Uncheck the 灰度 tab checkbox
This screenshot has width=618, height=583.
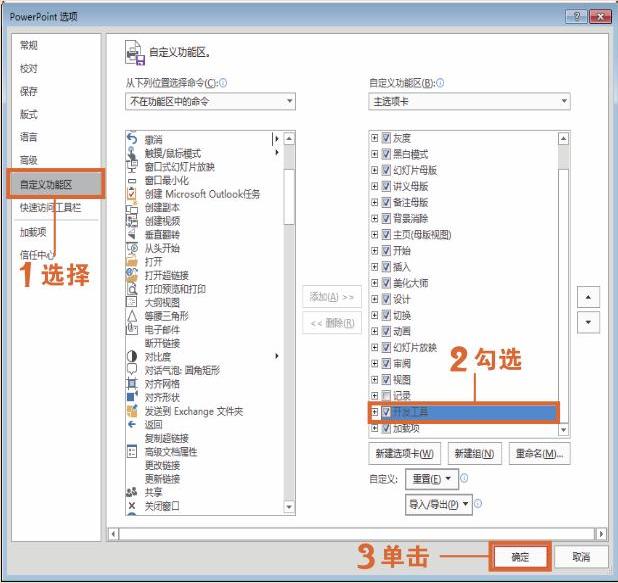386,138
